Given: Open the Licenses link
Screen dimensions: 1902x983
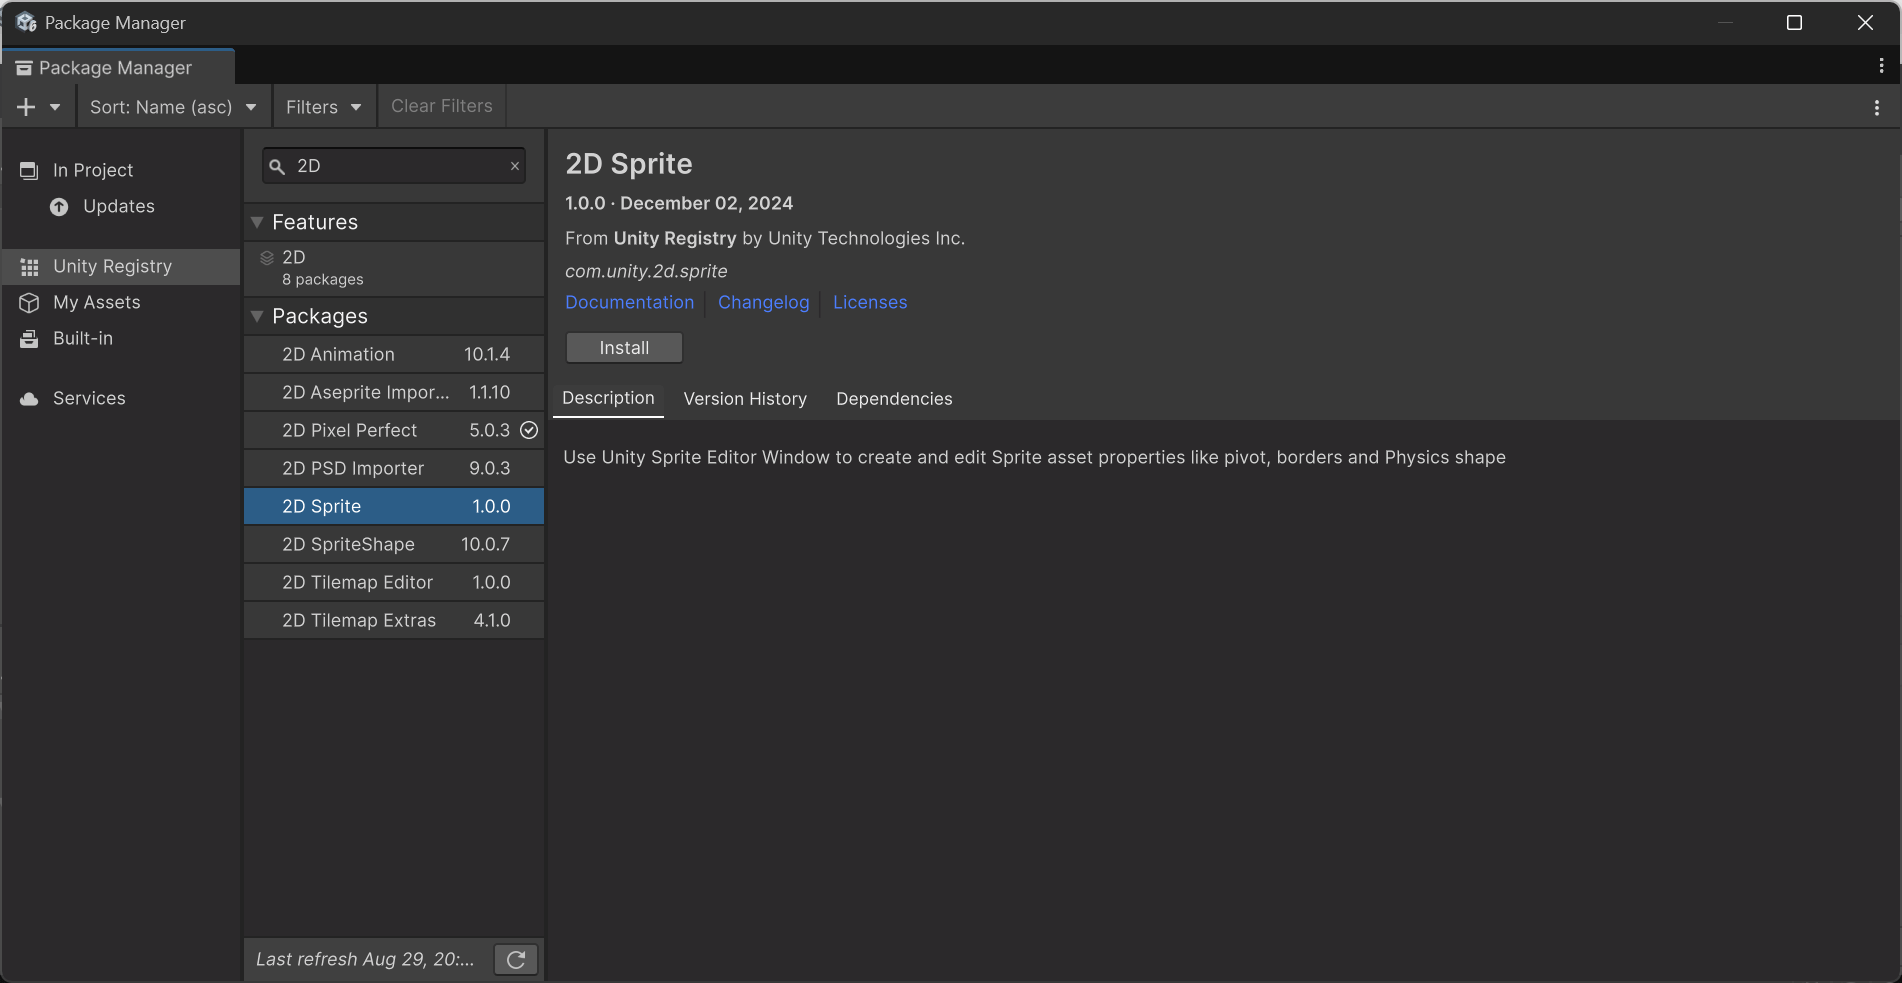Looking at the screenshot, I should (870, 302).
